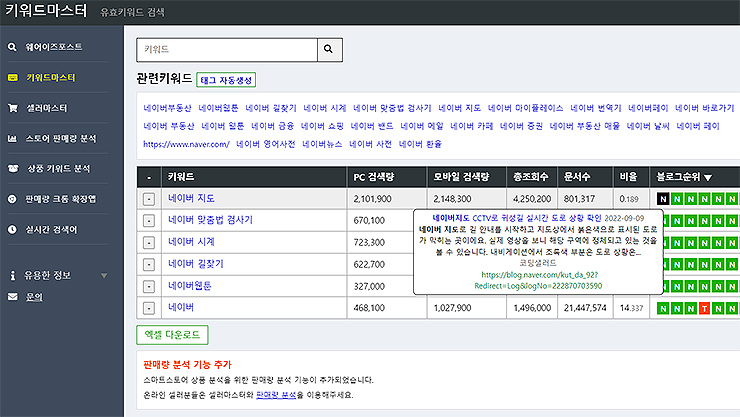Click the first green N badge in 네이버 row

663,309
